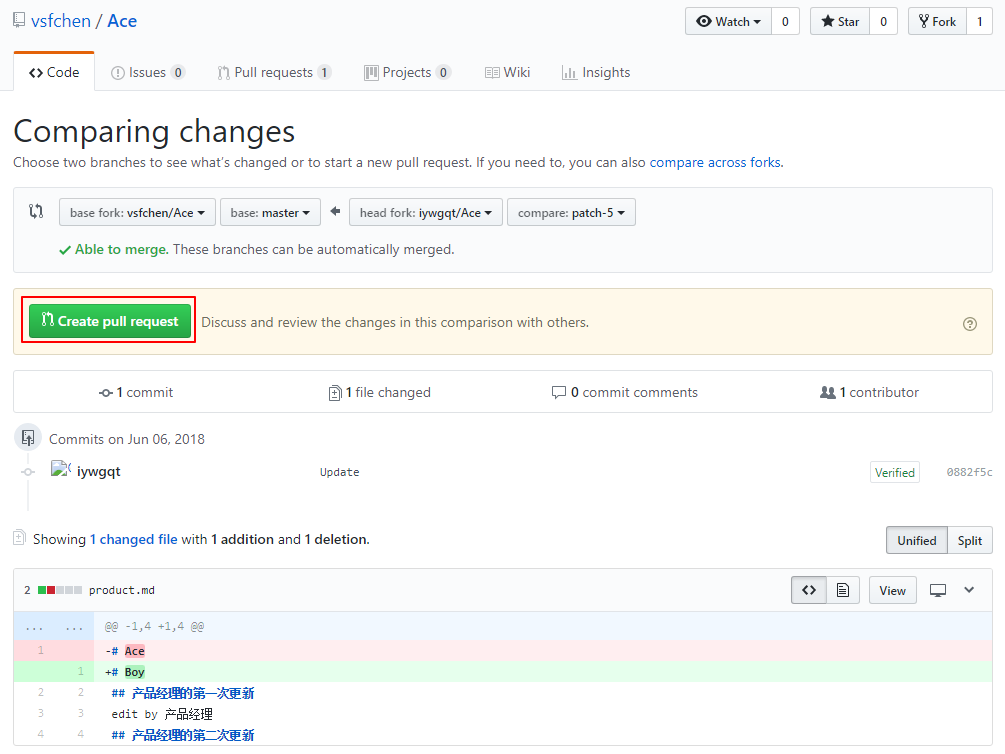Switch to Unified diff view
Image resolution: width=1005 pixels, height=754 pixels.
pos(916,540)
